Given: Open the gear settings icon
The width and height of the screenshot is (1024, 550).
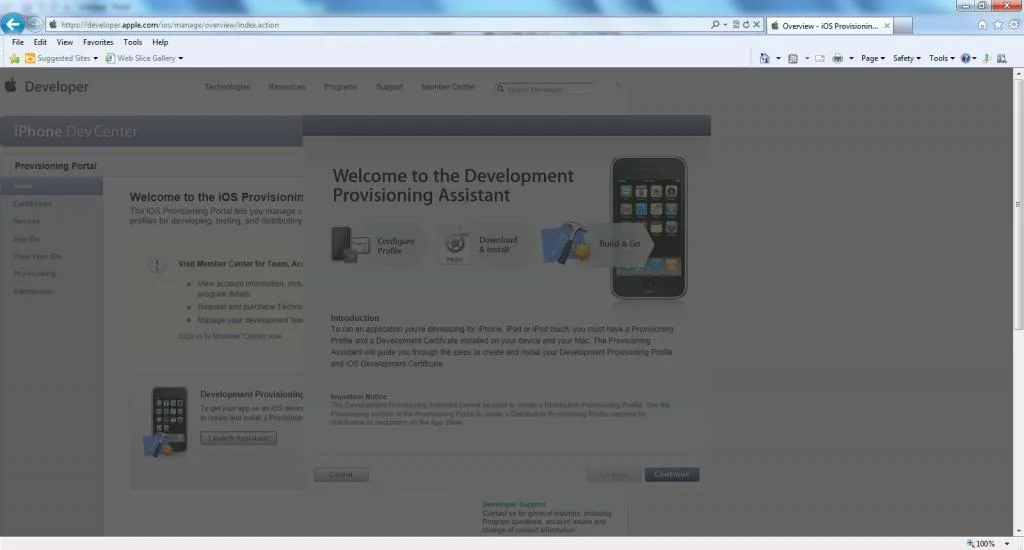Looking at the screenshot, I should point(1014,25).
